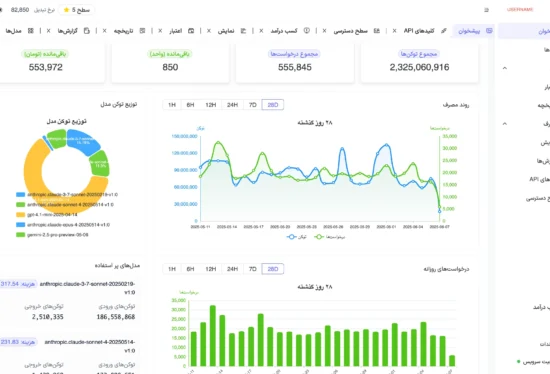Select 12H range in روند مصرف chart
The height and width of the screenshot is (374, 550).
tap(211, 105)
